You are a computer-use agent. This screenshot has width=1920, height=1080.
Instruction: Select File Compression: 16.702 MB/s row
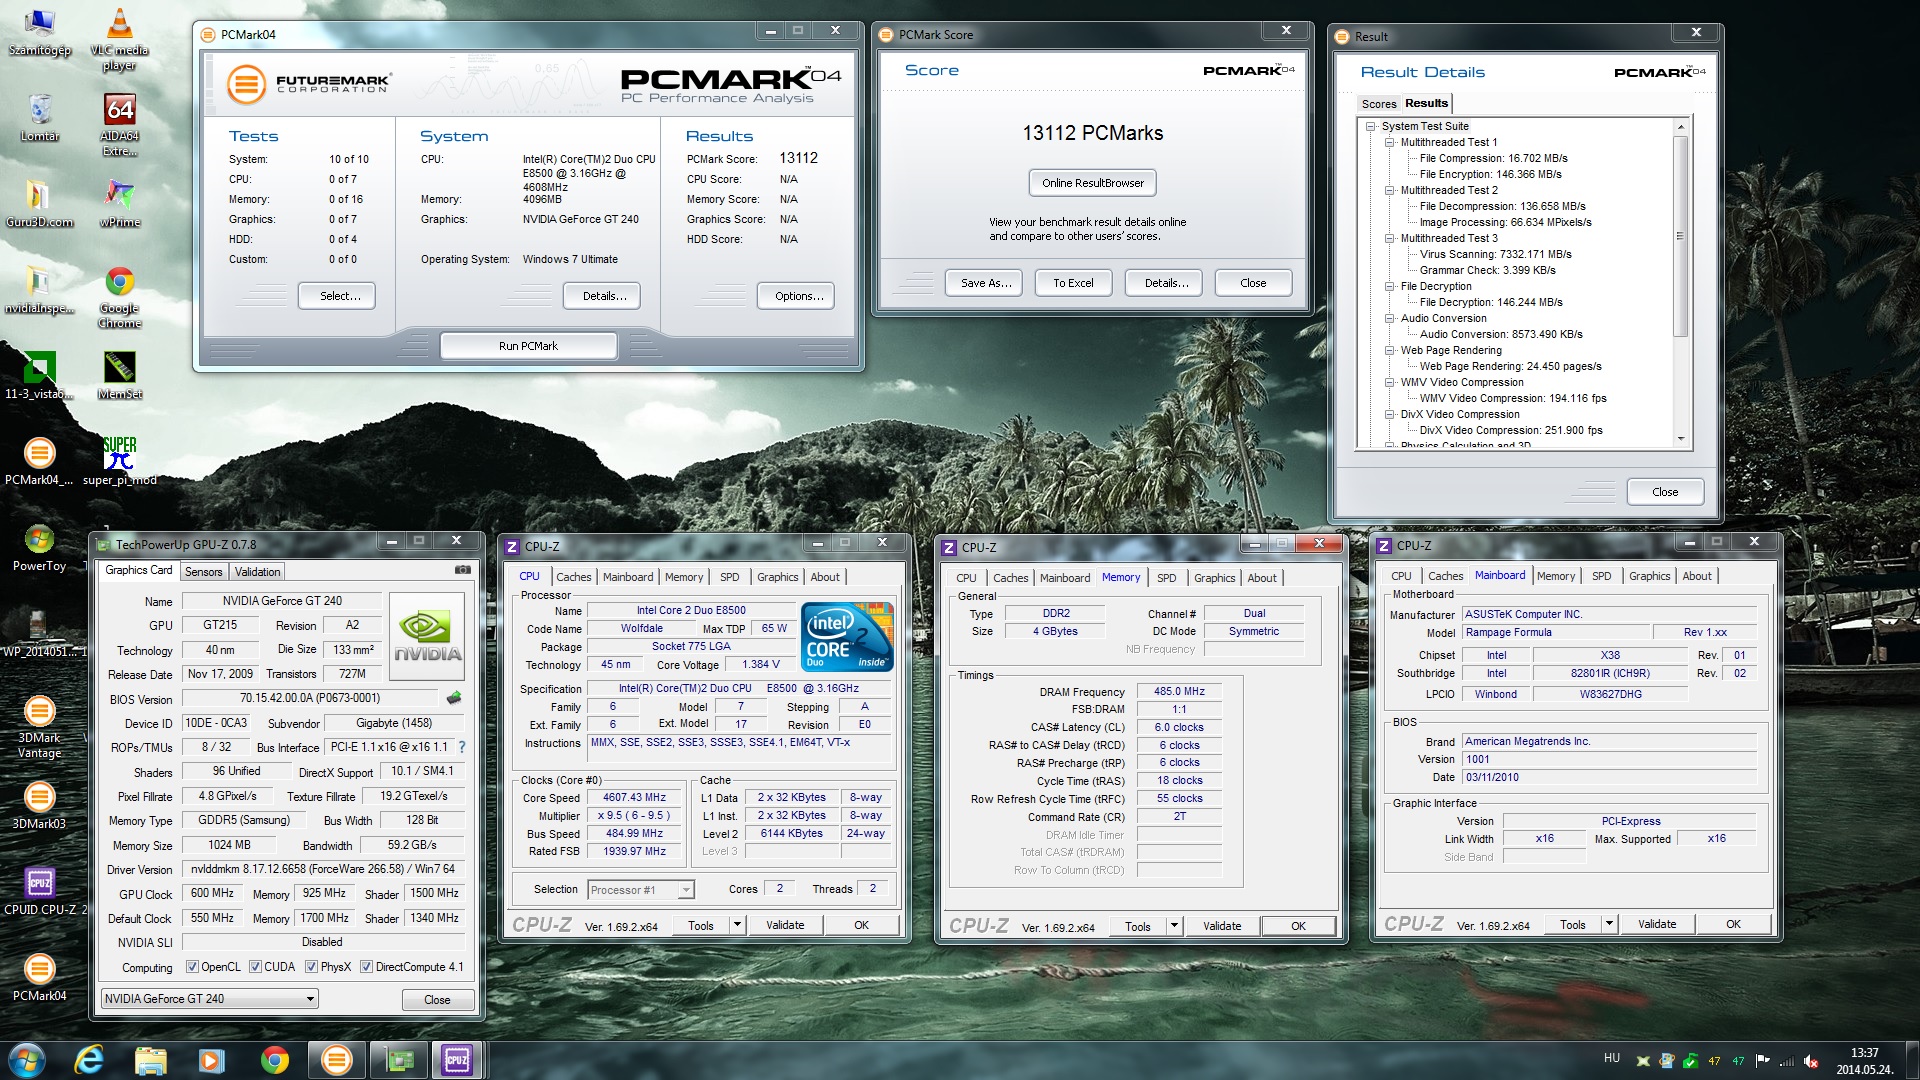click(x=1493, y=158)
